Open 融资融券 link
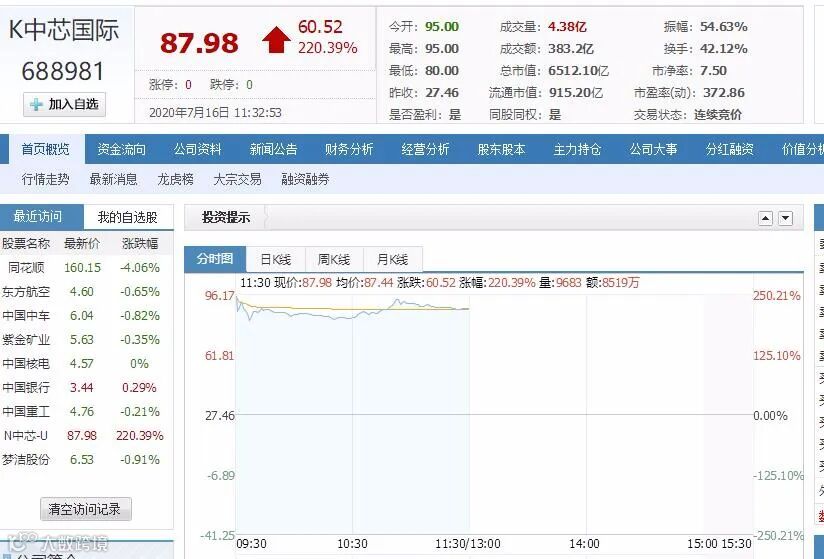 305,179
